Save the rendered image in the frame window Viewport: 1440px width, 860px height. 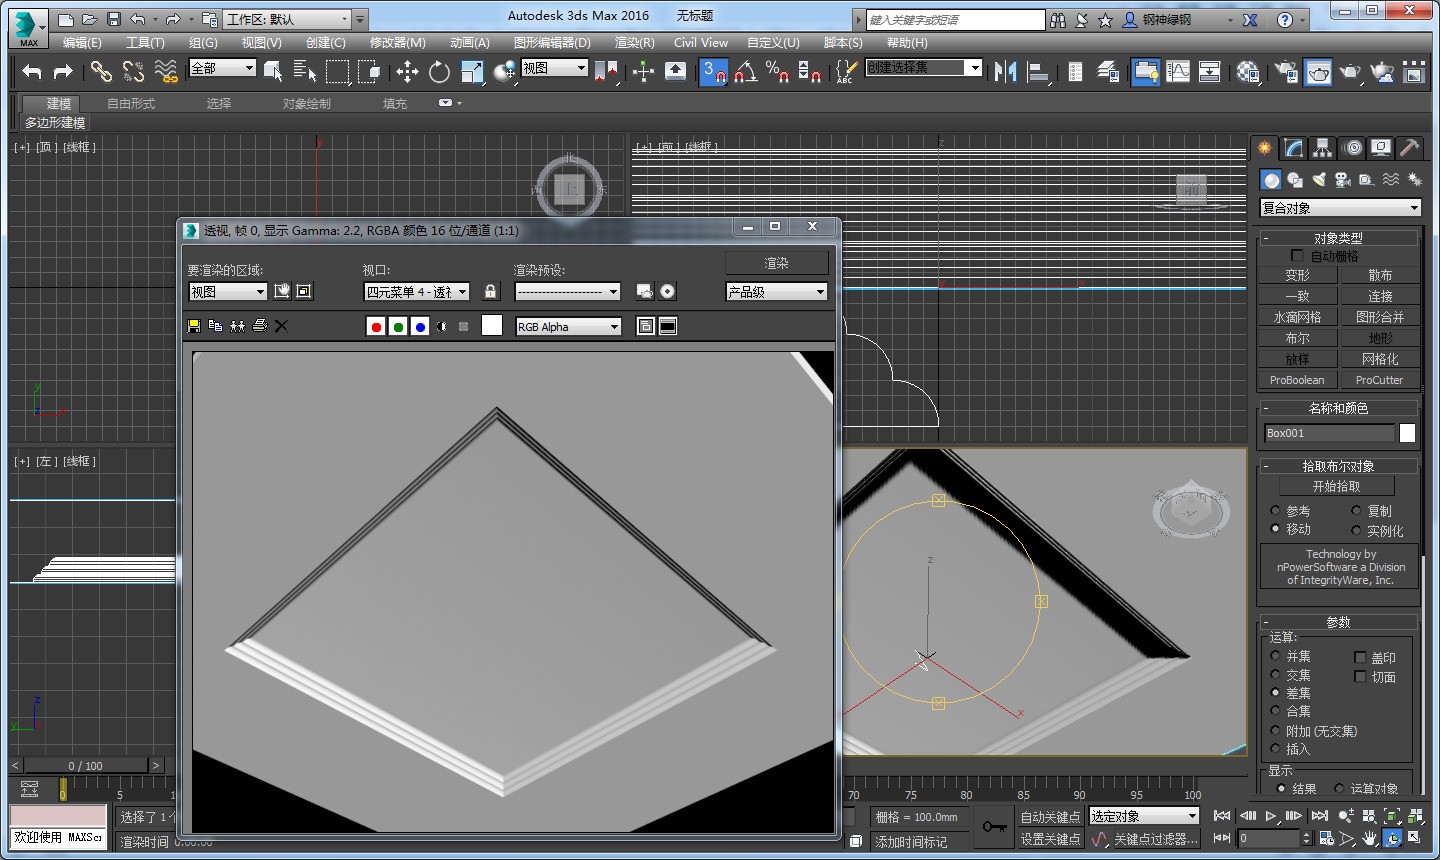point(193,325)
